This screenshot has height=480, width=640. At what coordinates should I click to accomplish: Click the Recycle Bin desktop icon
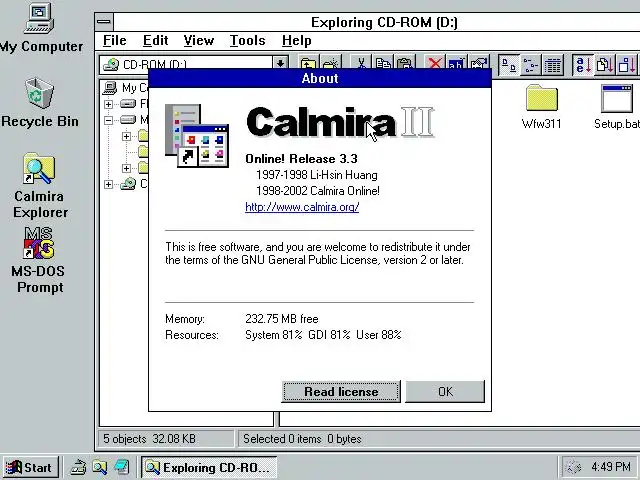point(40,102)
